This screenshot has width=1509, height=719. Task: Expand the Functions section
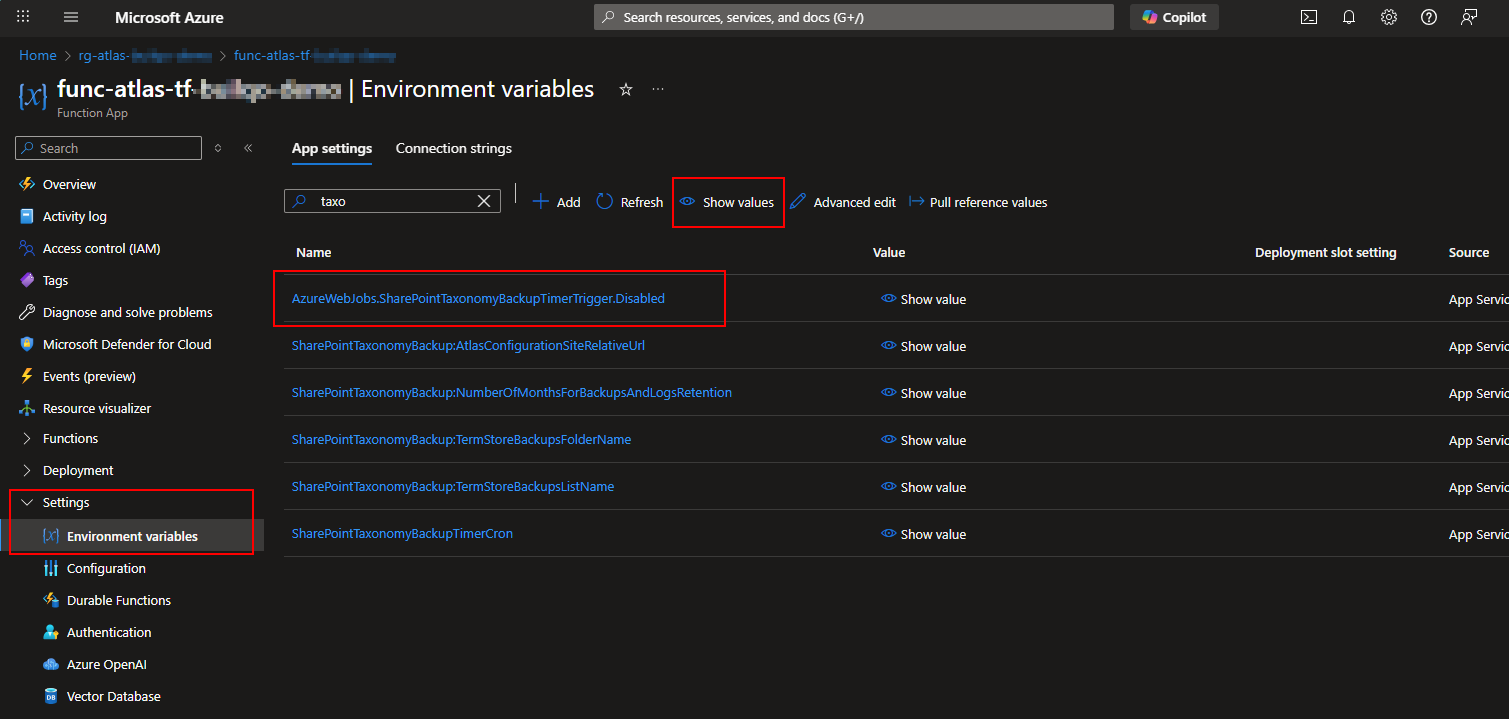(x=70, y=438)
